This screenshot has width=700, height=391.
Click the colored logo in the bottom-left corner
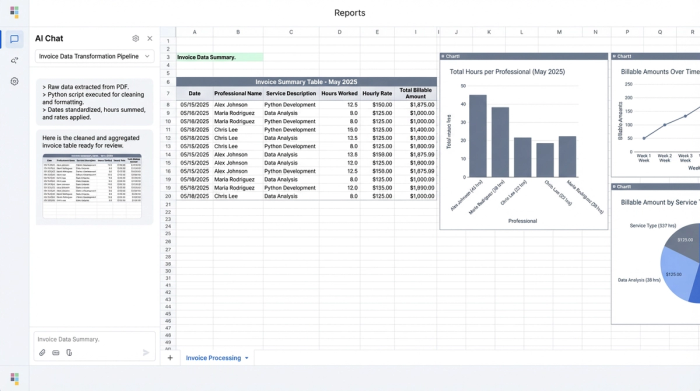click(x=14, y=379)
